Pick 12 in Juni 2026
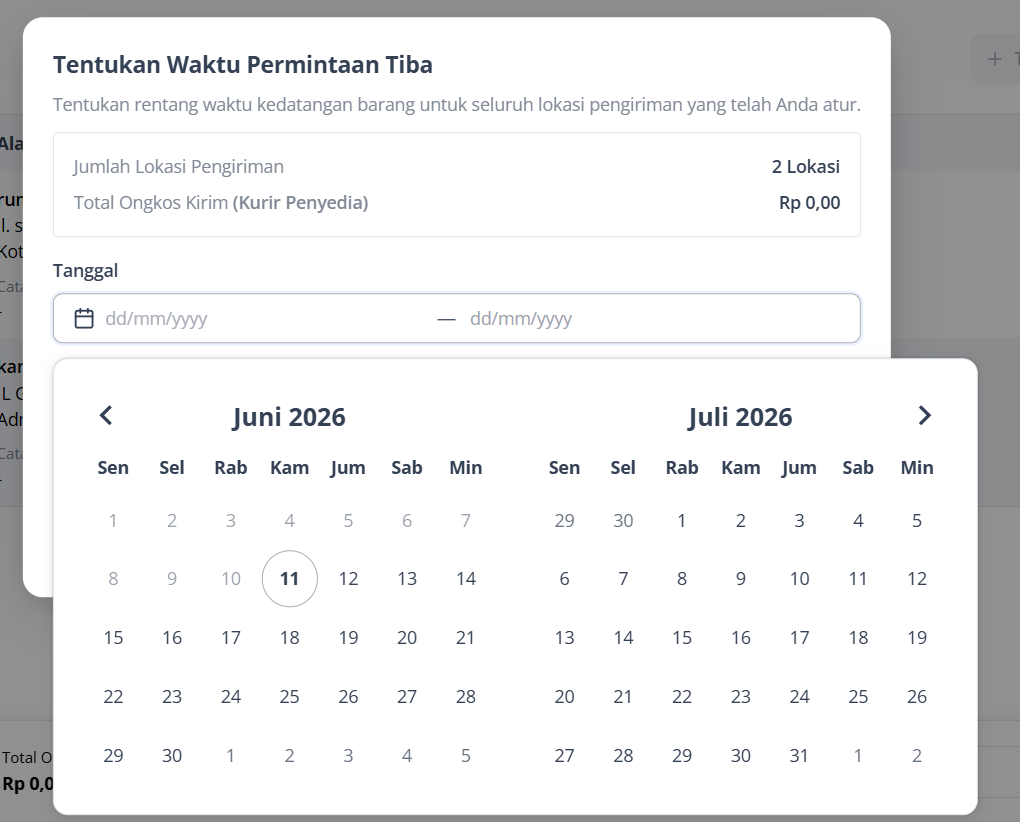1020x822 pixels. [x=348, y=579]
